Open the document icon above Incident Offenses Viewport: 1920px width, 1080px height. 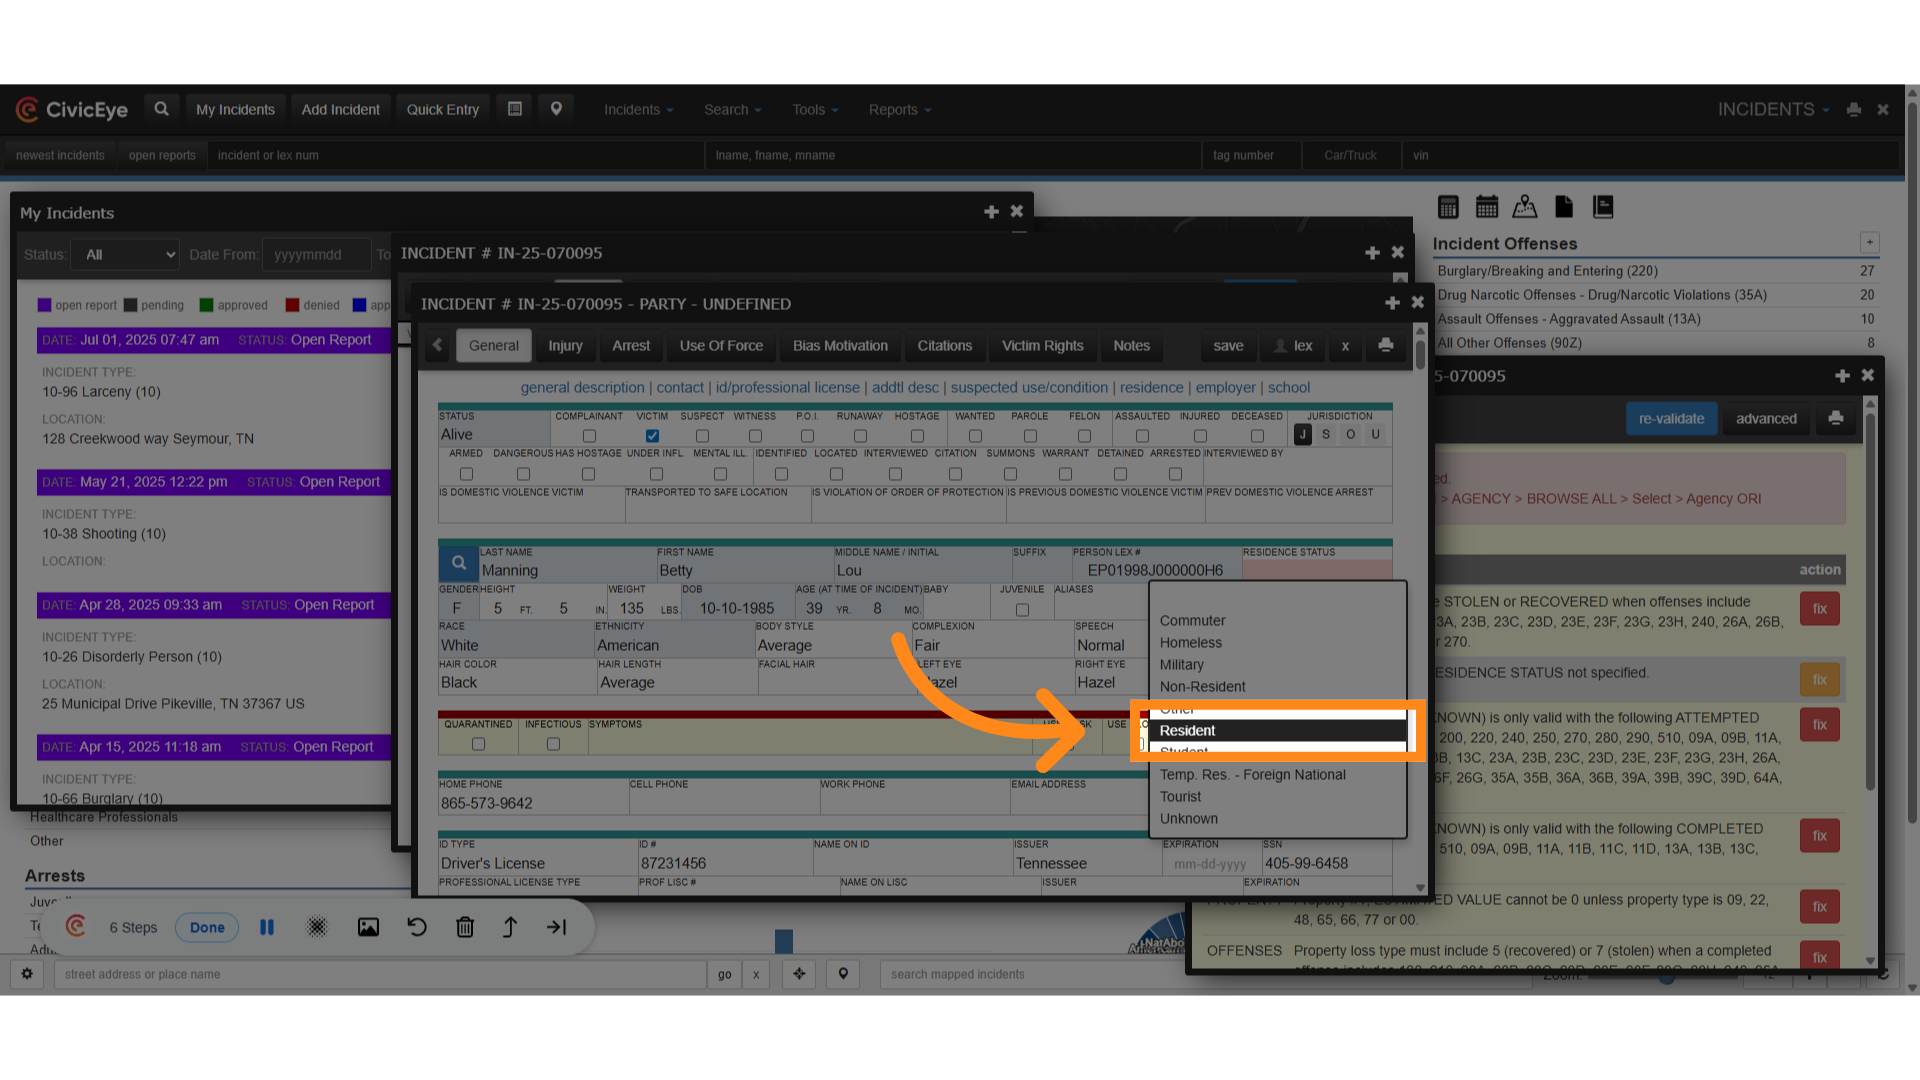pyautogui.click(x=1564, y=207)
